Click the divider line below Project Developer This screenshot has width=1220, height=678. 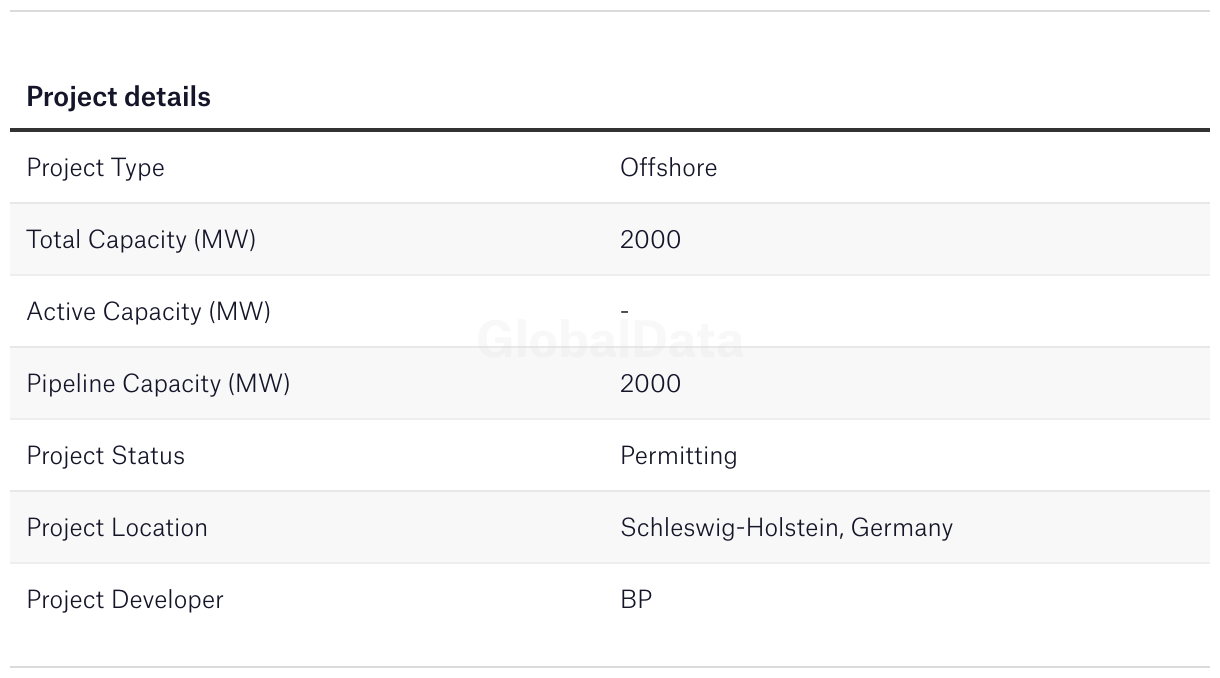tap(610, 667)
